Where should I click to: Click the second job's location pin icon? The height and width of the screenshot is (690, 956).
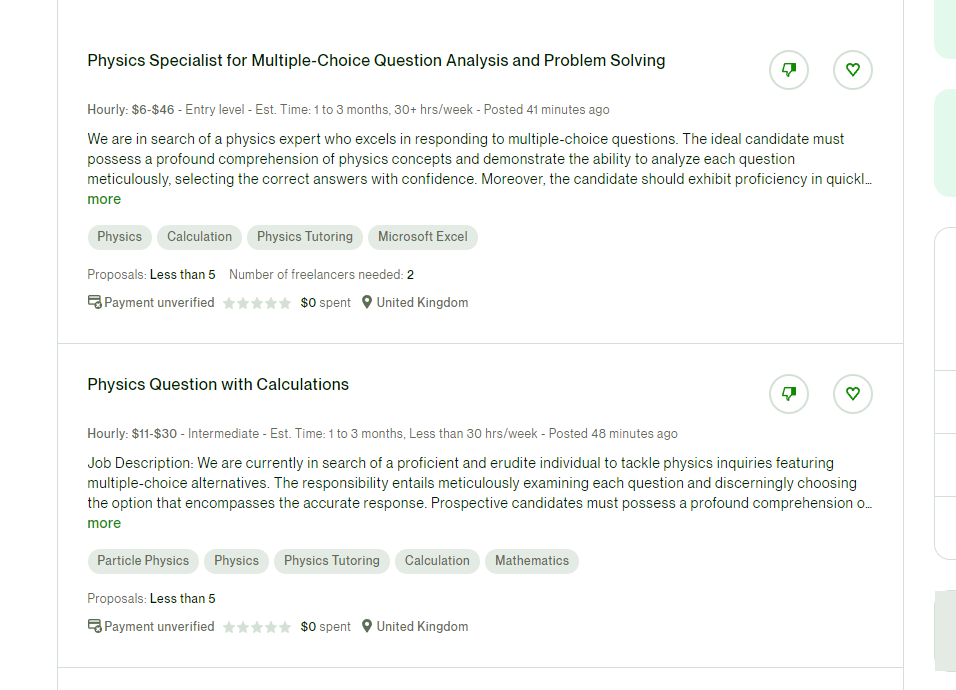pos(367,626)
